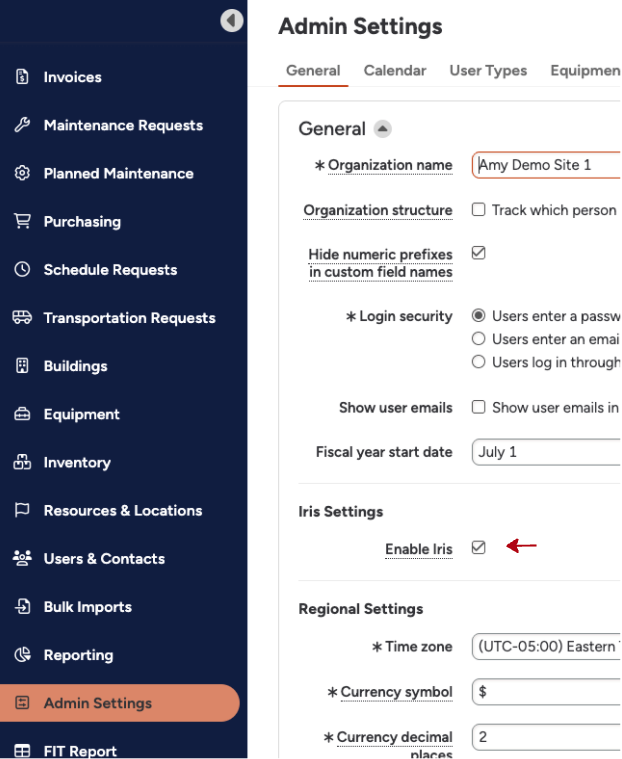Click the Organization name input field
622x759 pixels.
click(546, 165)
